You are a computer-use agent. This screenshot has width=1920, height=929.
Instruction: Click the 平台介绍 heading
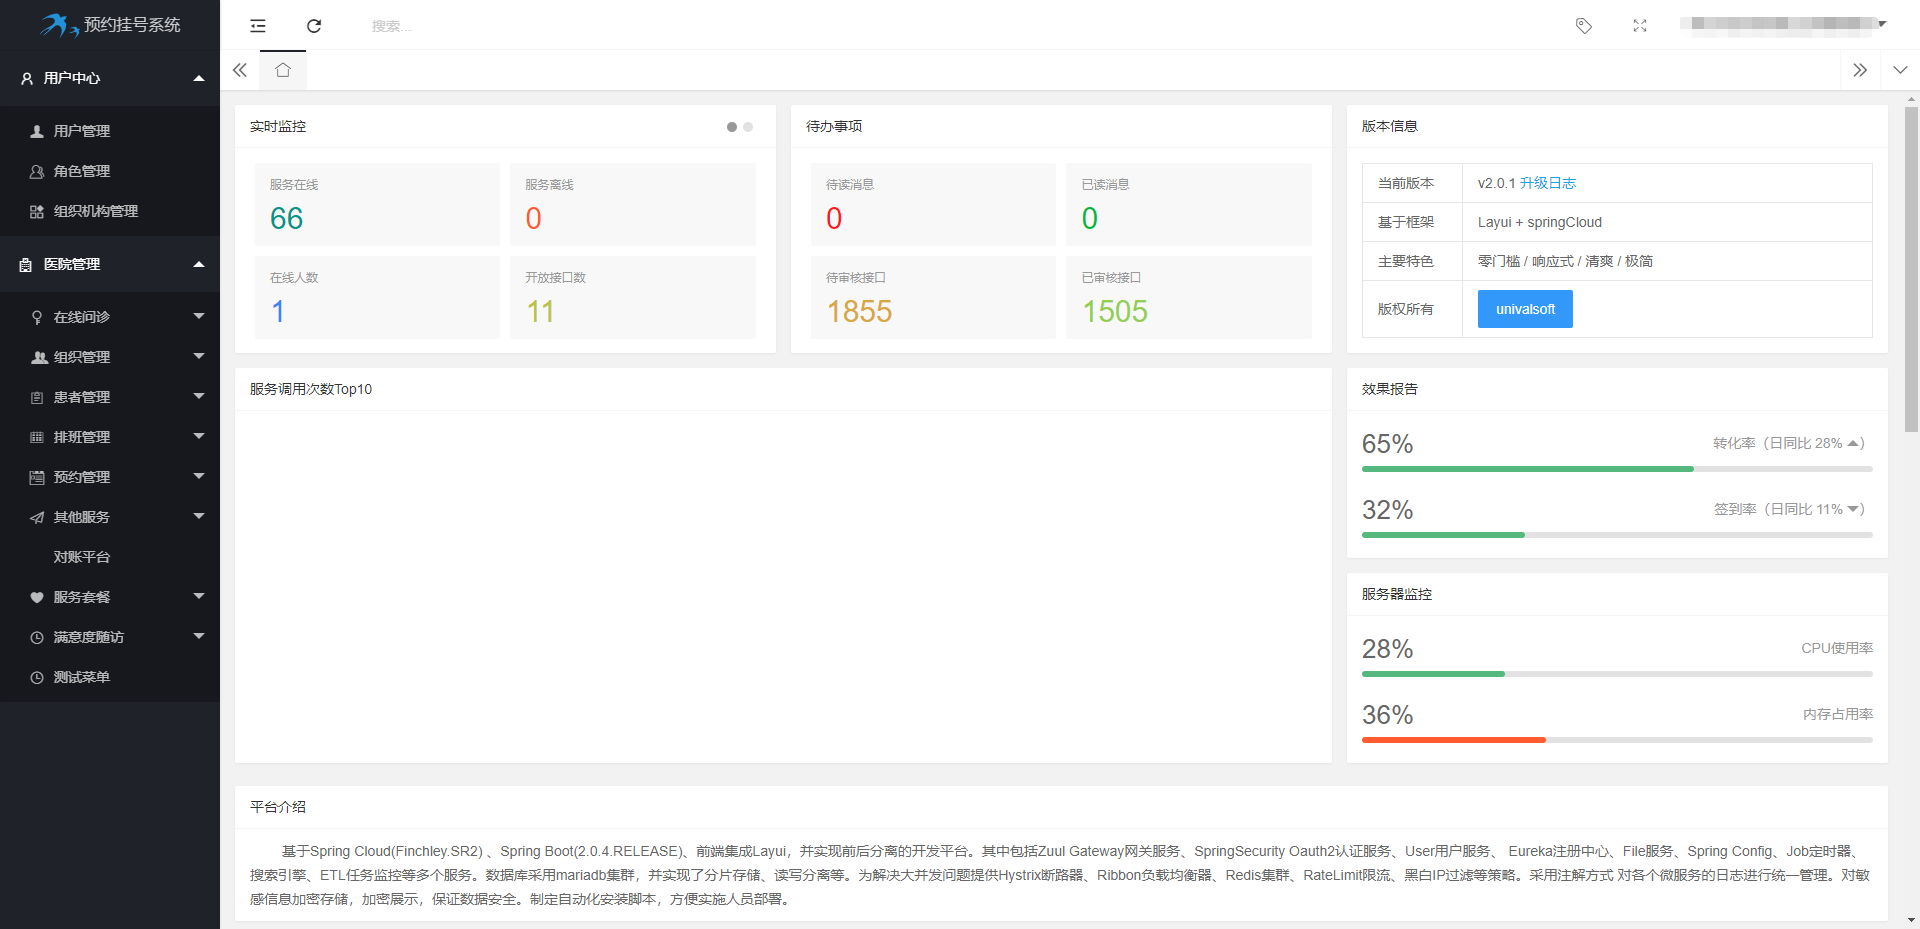click(x=278, y=807)
